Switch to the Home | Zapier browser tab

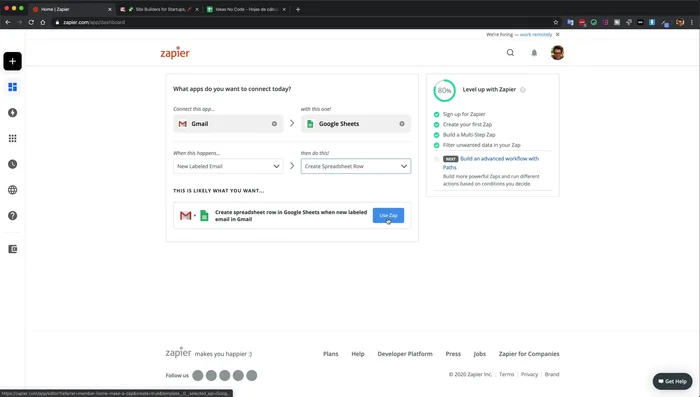tap(71, 9)
